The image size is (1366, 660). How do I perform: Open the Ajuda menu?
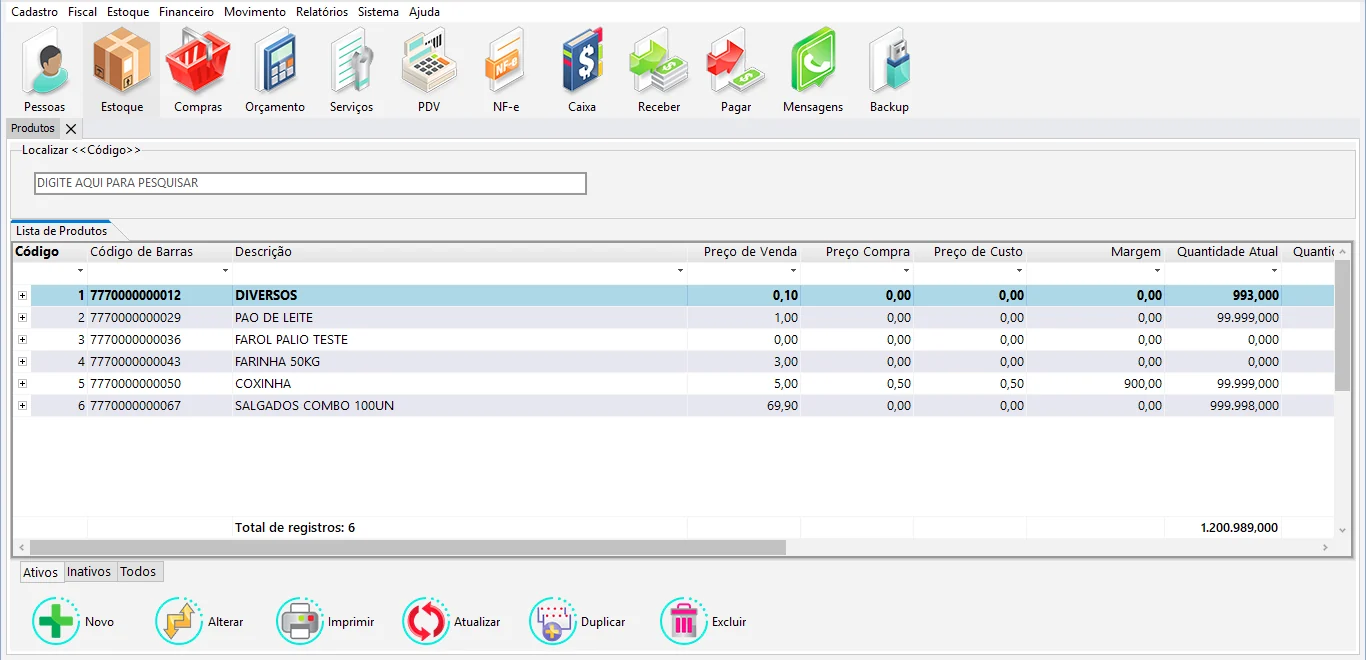424,12
